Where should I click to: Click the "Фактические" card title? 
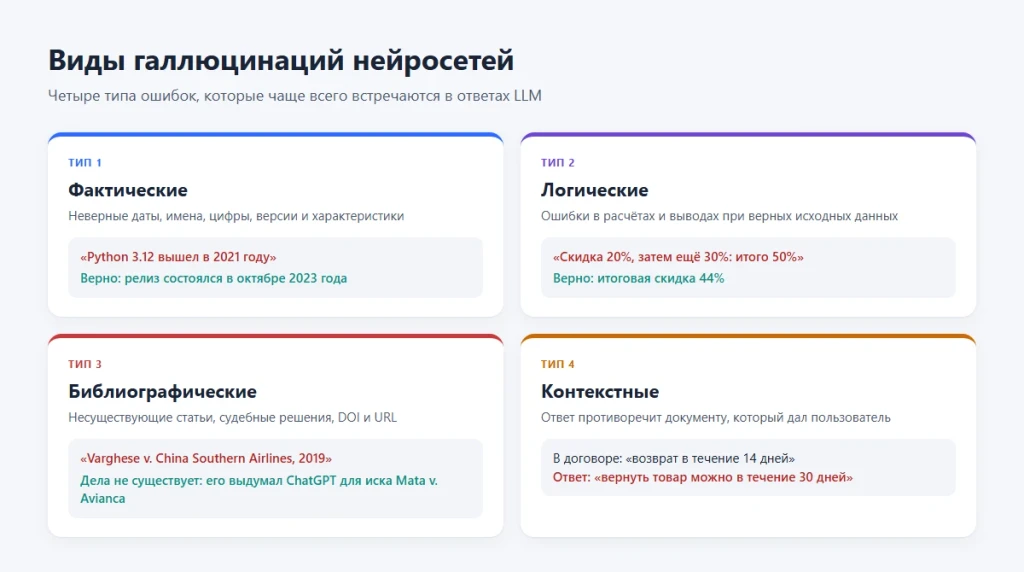click(128, 190)
